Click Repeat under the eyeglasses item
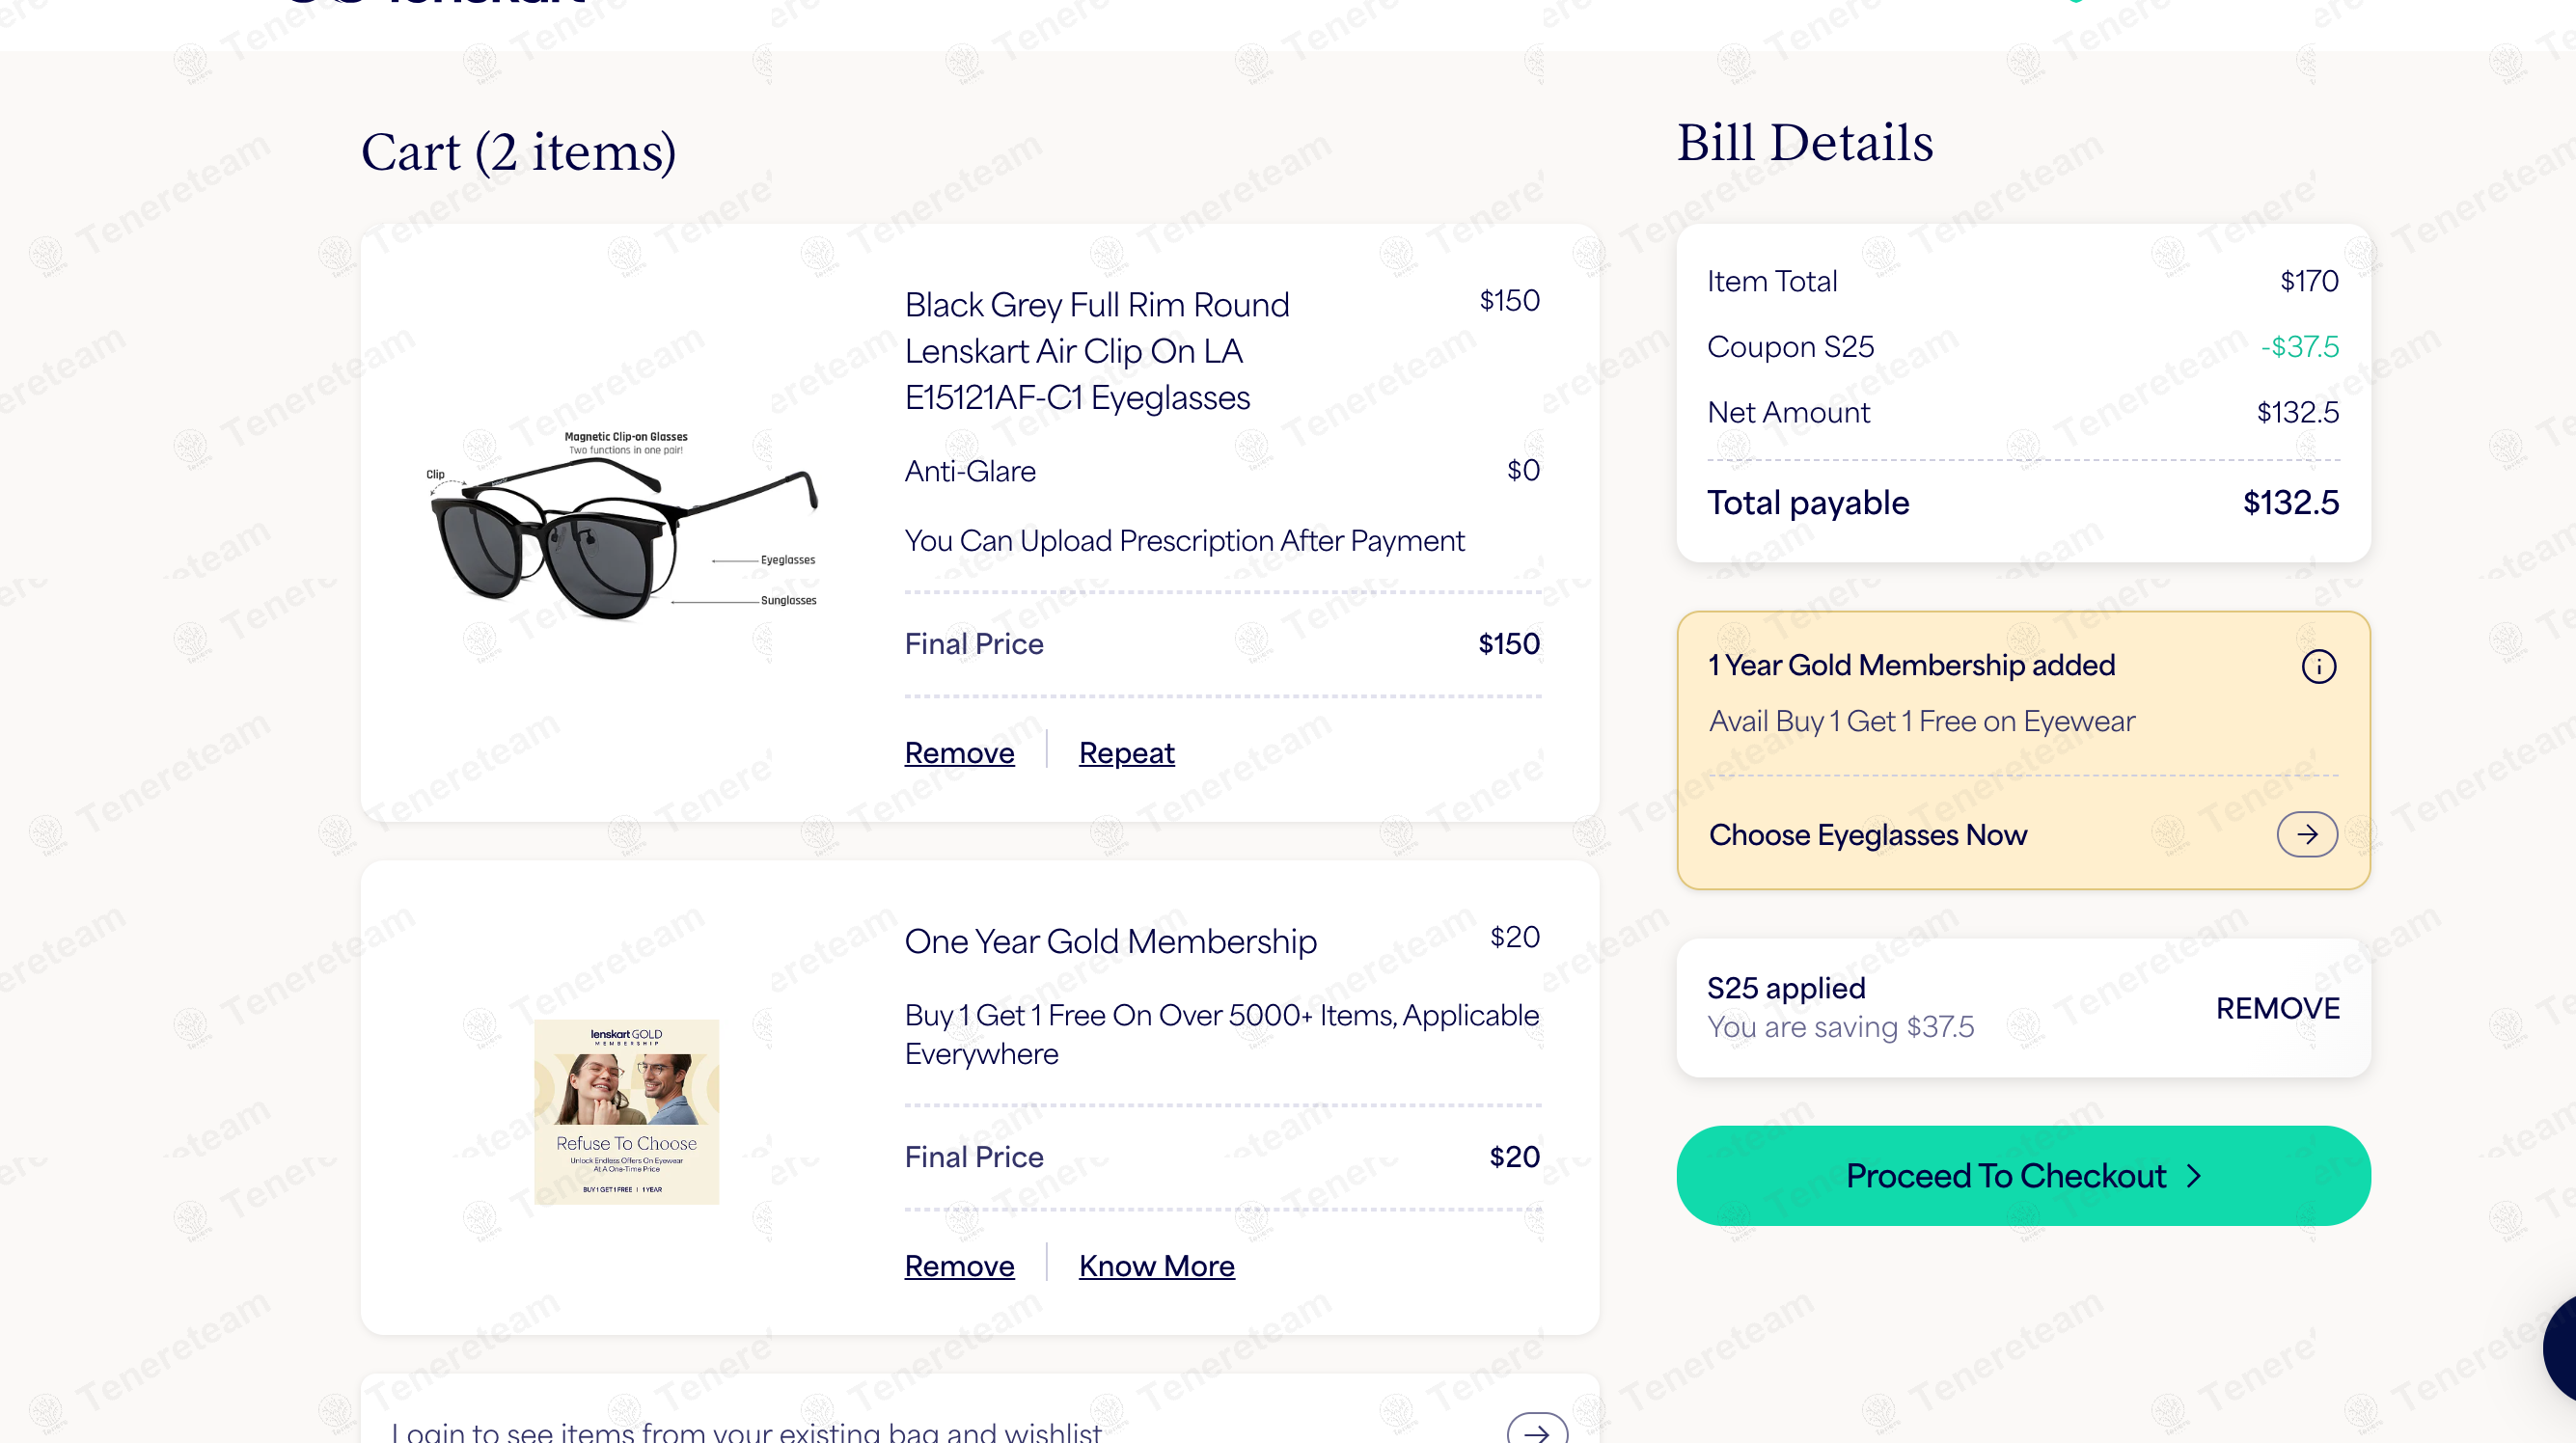The image size is (2576, 1443). pos(1126,753)
